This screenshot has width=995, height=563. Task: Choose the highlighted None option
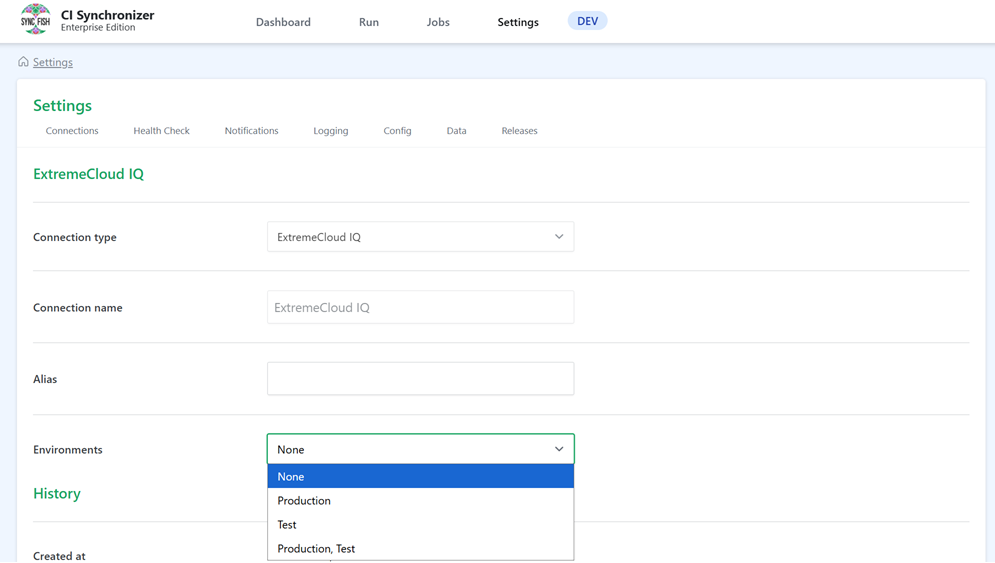pyautogui.click(x=421, y=477)
